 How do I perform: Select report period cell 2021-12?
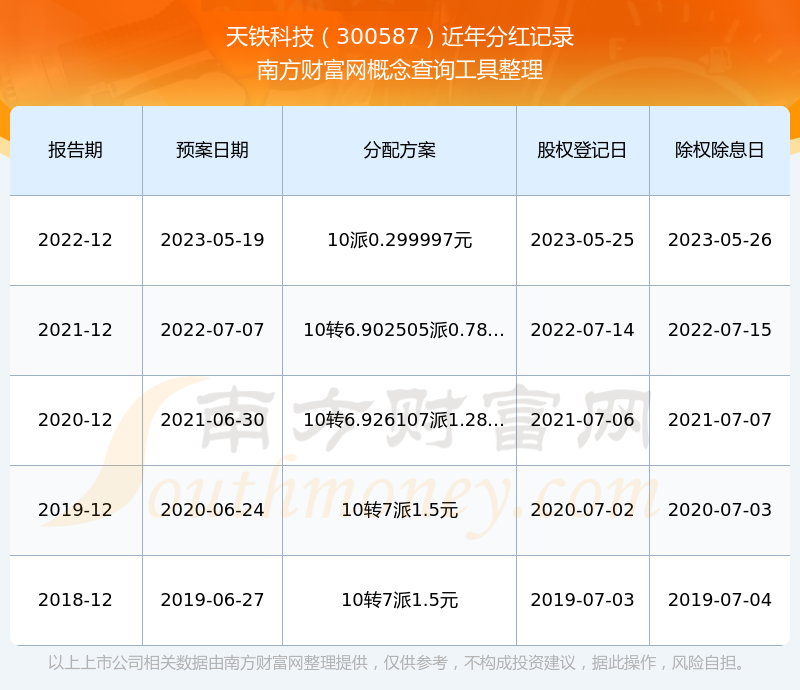click(76, 330)
